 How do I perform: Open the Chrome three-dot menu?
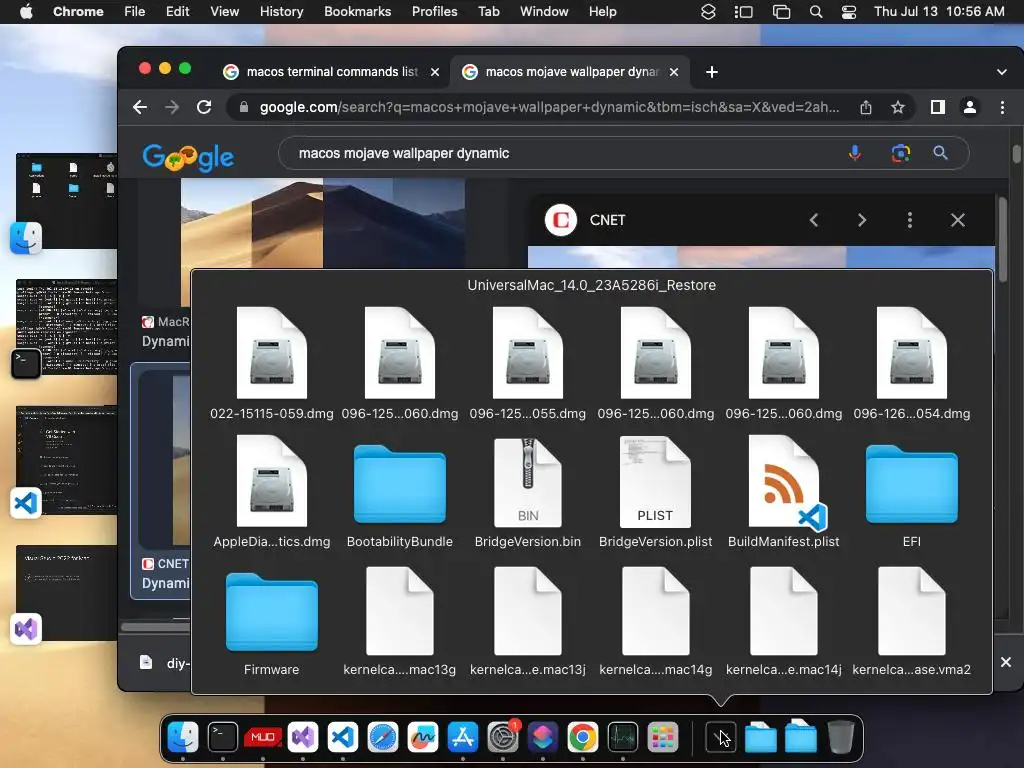click(1002, 107)
